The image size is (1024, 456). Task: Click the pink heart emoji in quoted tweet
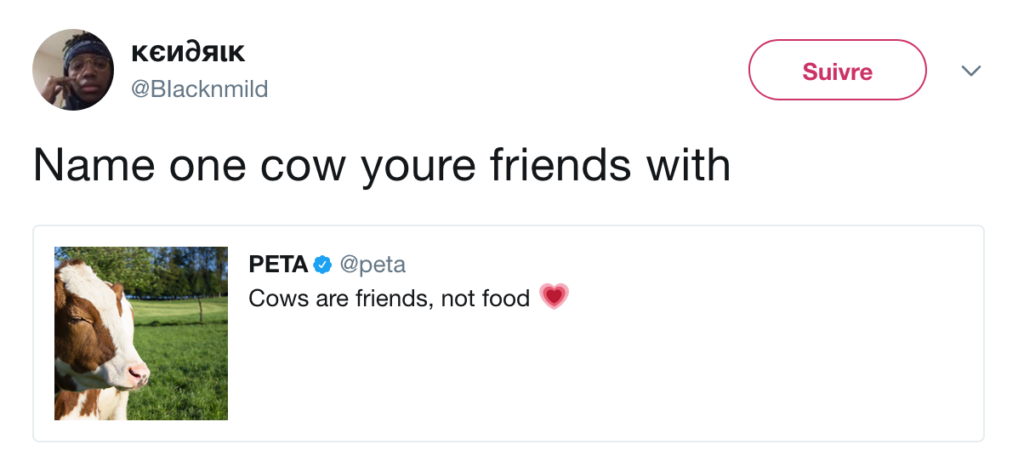click(x=553, y=297)
